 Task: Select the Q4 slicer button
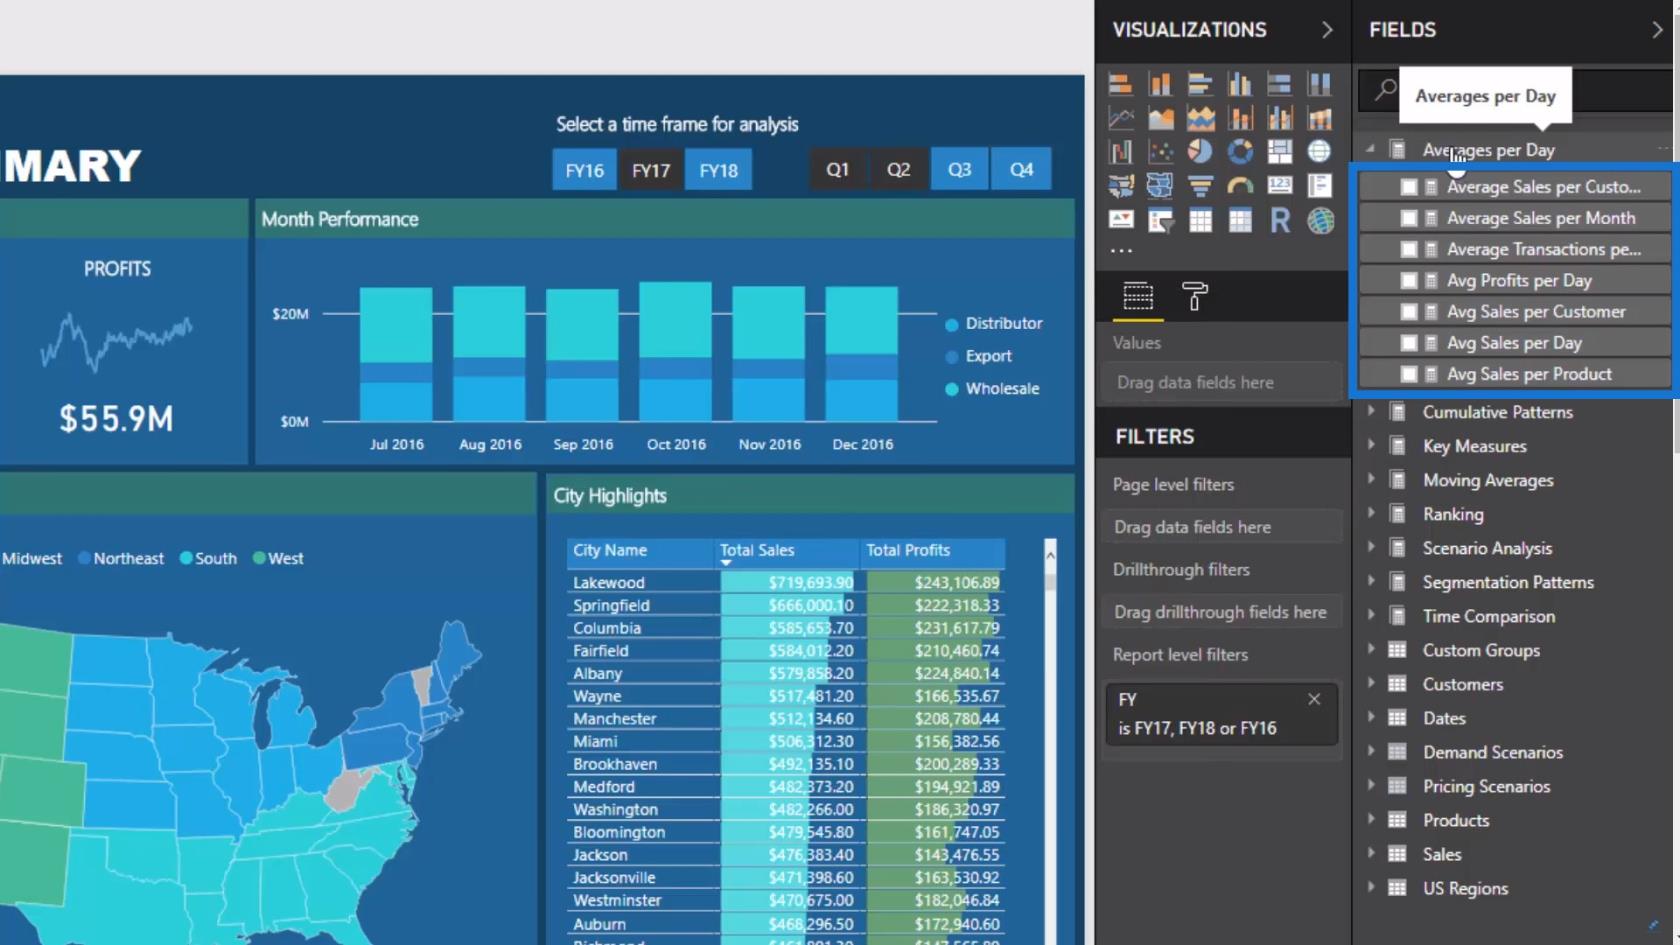click(1021, 169)
